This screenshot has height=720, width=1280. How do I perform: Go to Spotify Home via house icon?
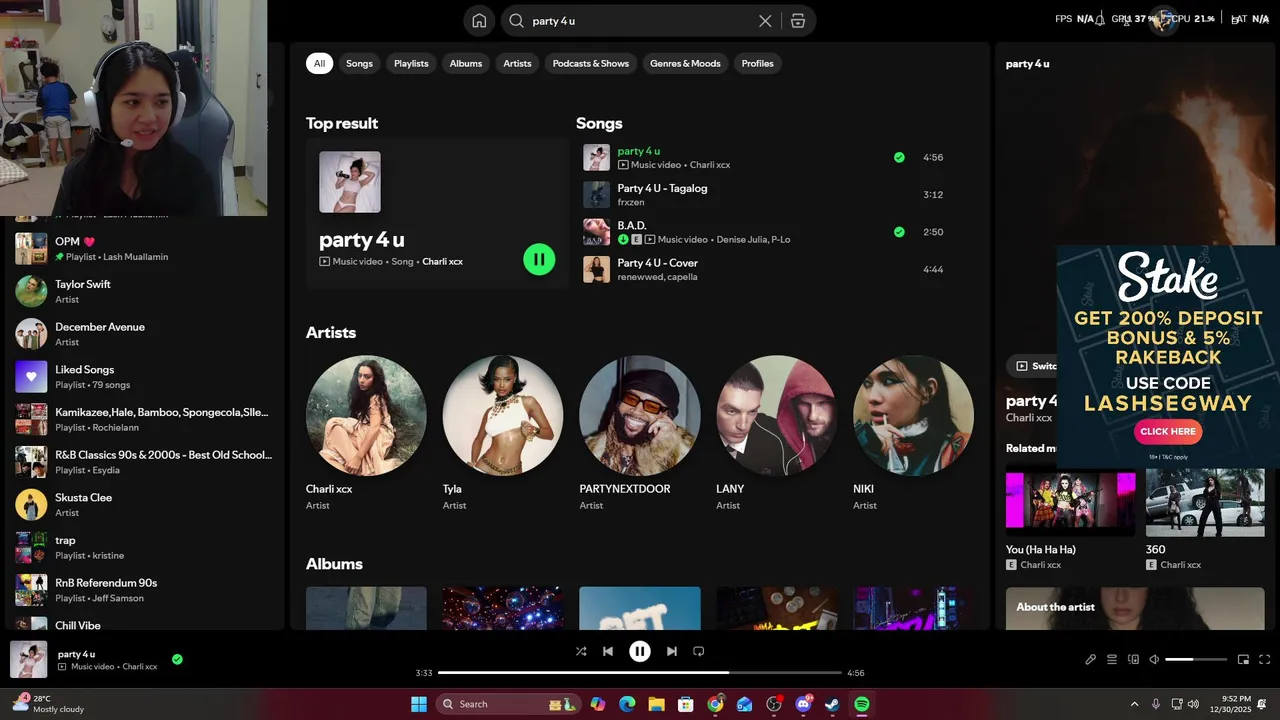(479, 21)
